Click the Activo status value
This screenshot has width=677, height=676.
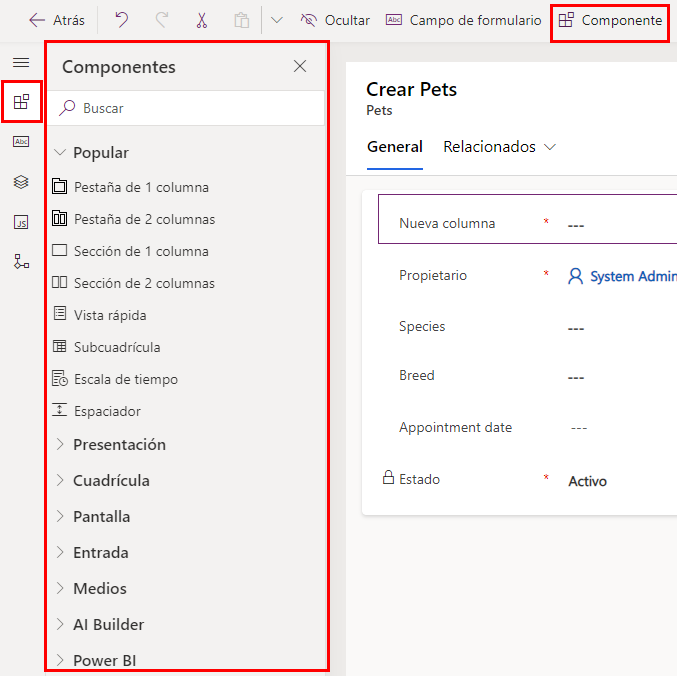point(587,481)
